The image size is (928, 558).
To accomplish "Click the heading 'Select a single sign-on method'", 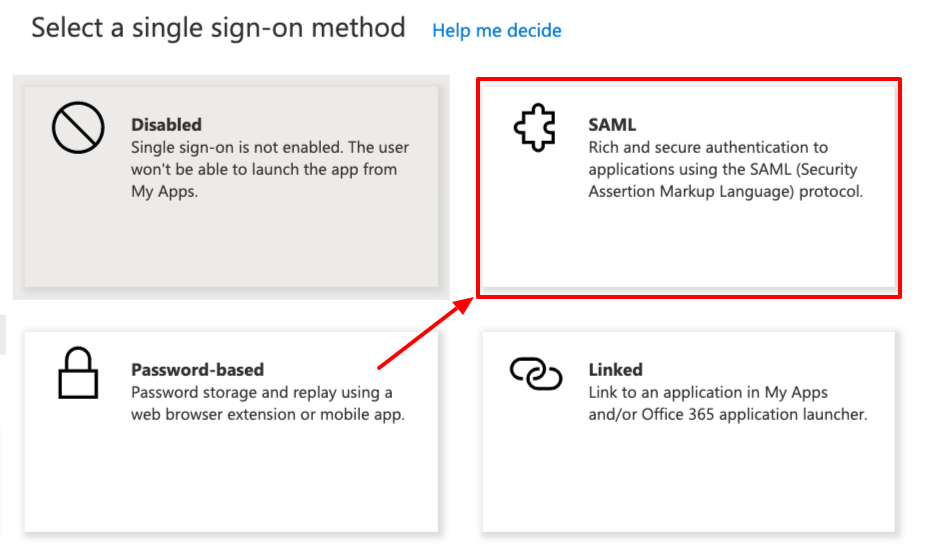I will click(x=218, y=28).
